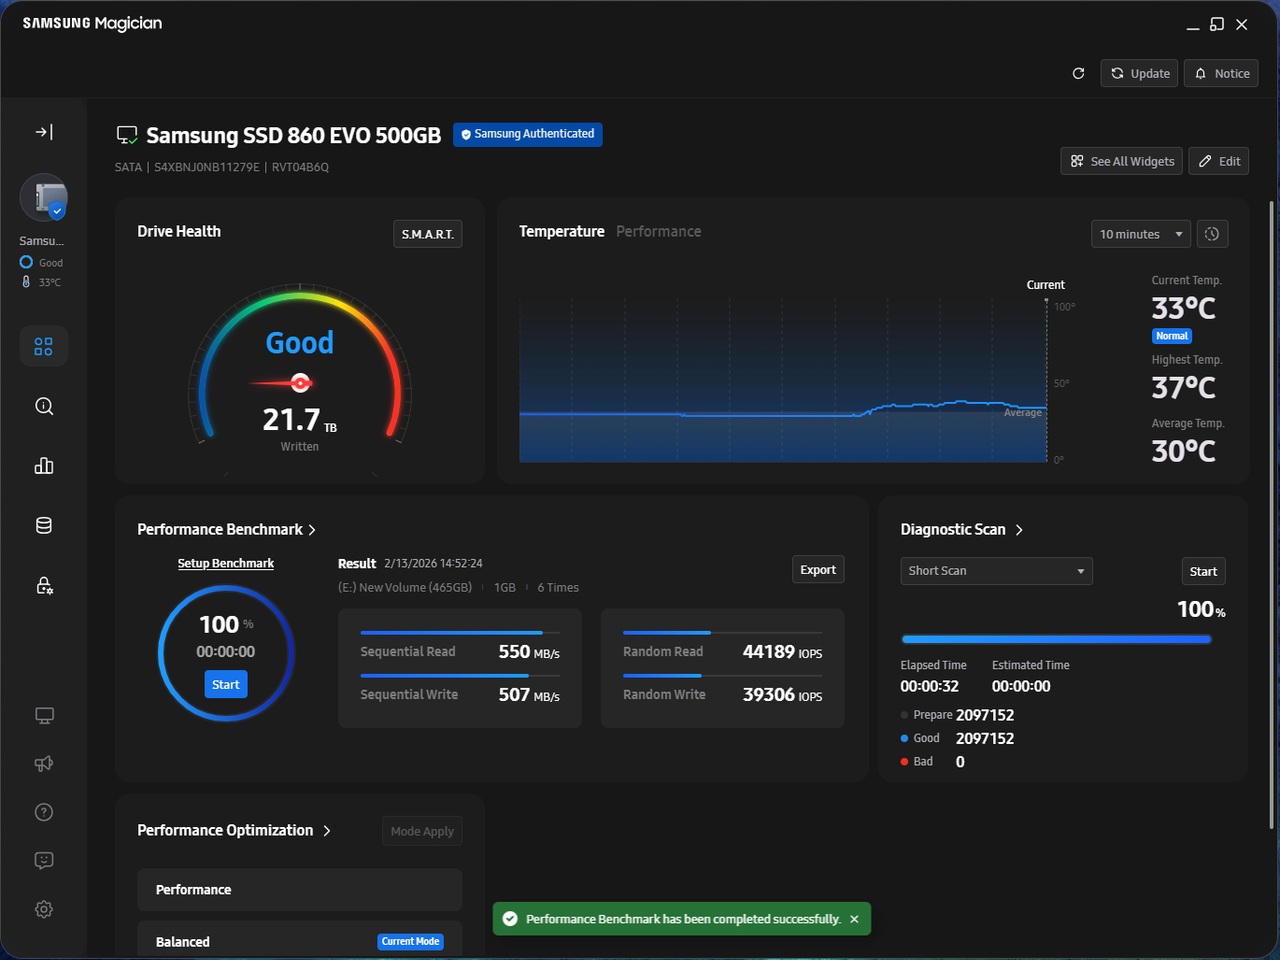
Task: Open the Diagnostic Scan magnifier icon in the sidebar
Action: click(x=44, y=406)
